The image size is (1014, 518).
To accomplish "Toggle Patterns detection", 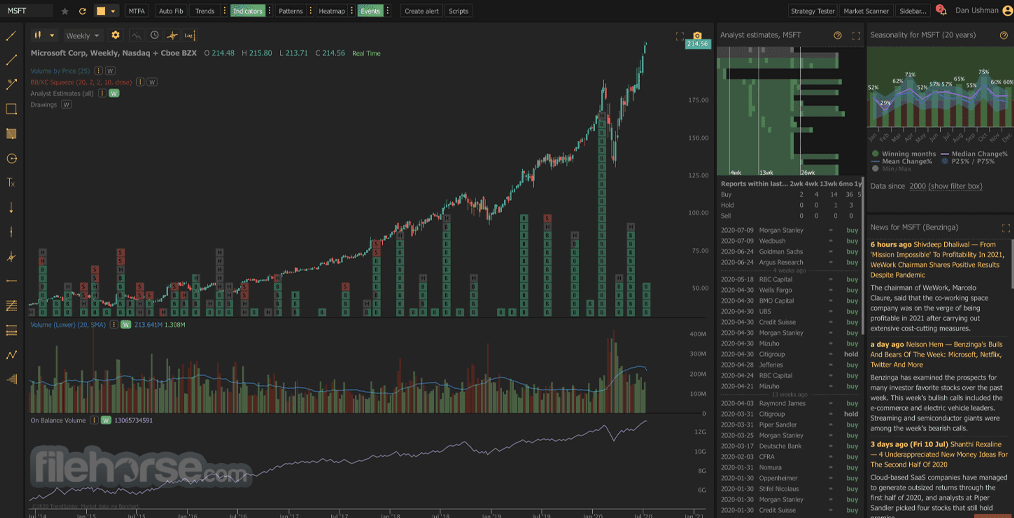I will point(290,11).
